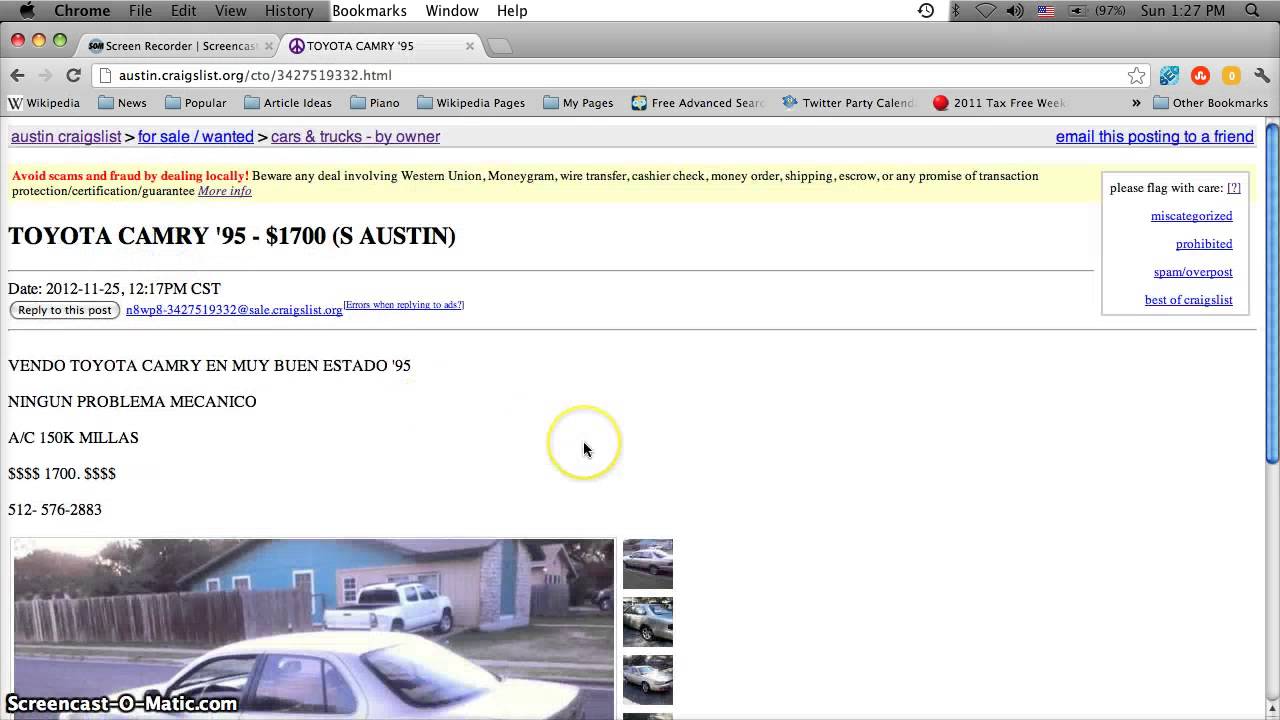The image size is (1280, 720).
Task: Click the browser back arrow
Action: pos(17,75)
